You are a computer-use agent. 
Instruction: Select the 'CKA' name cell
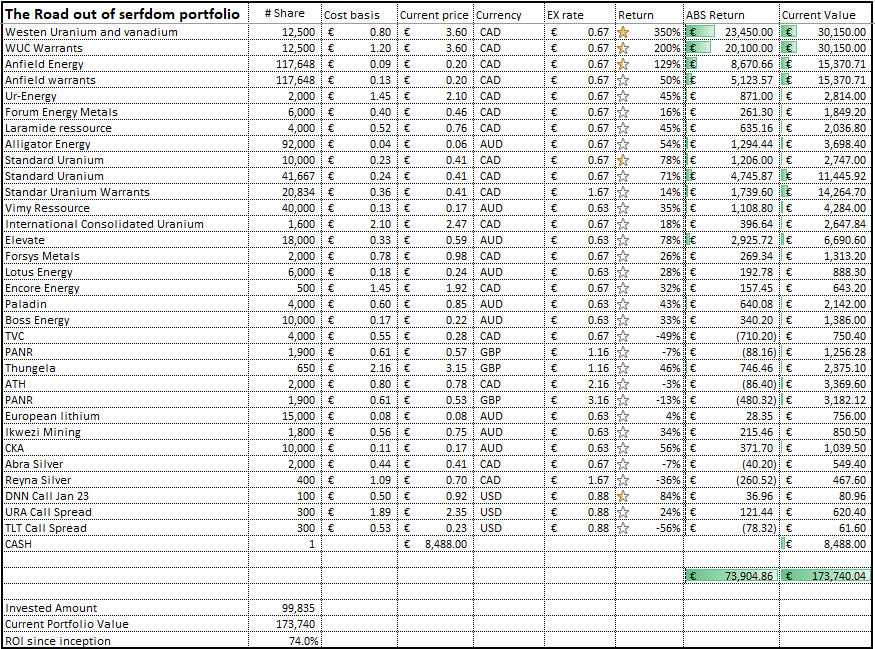pos(126,449)
